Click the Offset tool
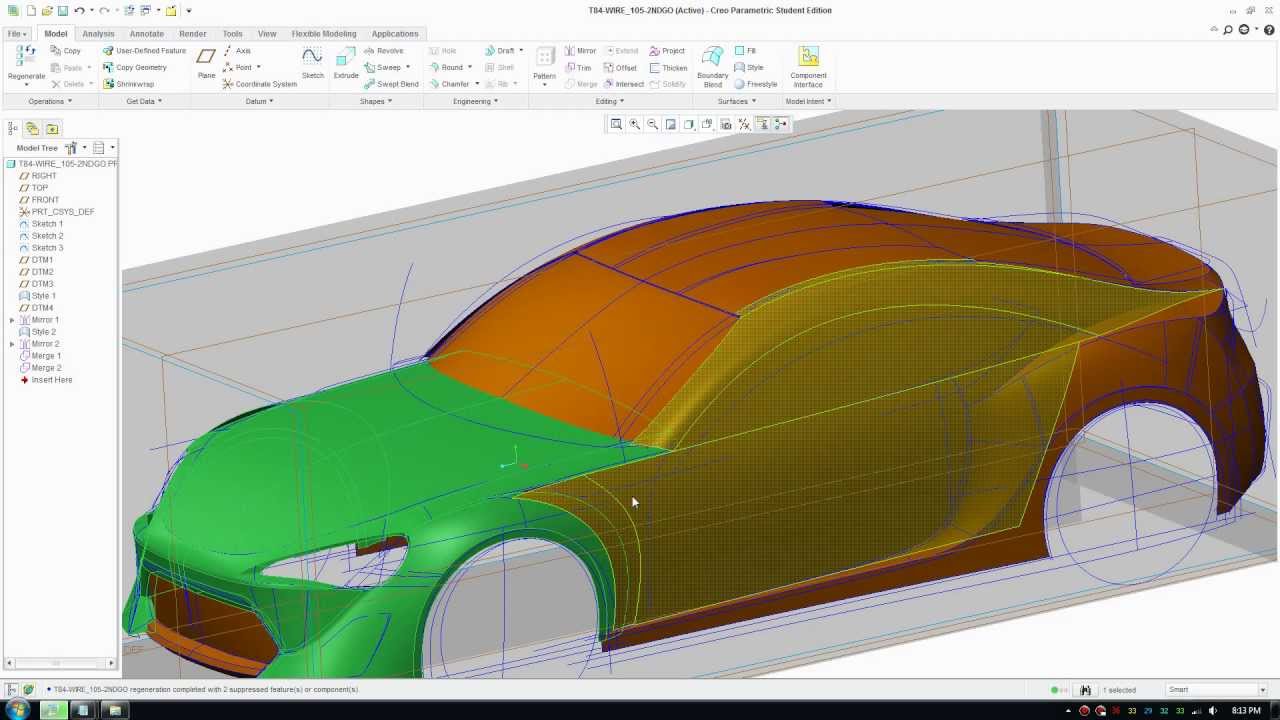This screenshot has width=1280, height=720. (x=620, y=68)
